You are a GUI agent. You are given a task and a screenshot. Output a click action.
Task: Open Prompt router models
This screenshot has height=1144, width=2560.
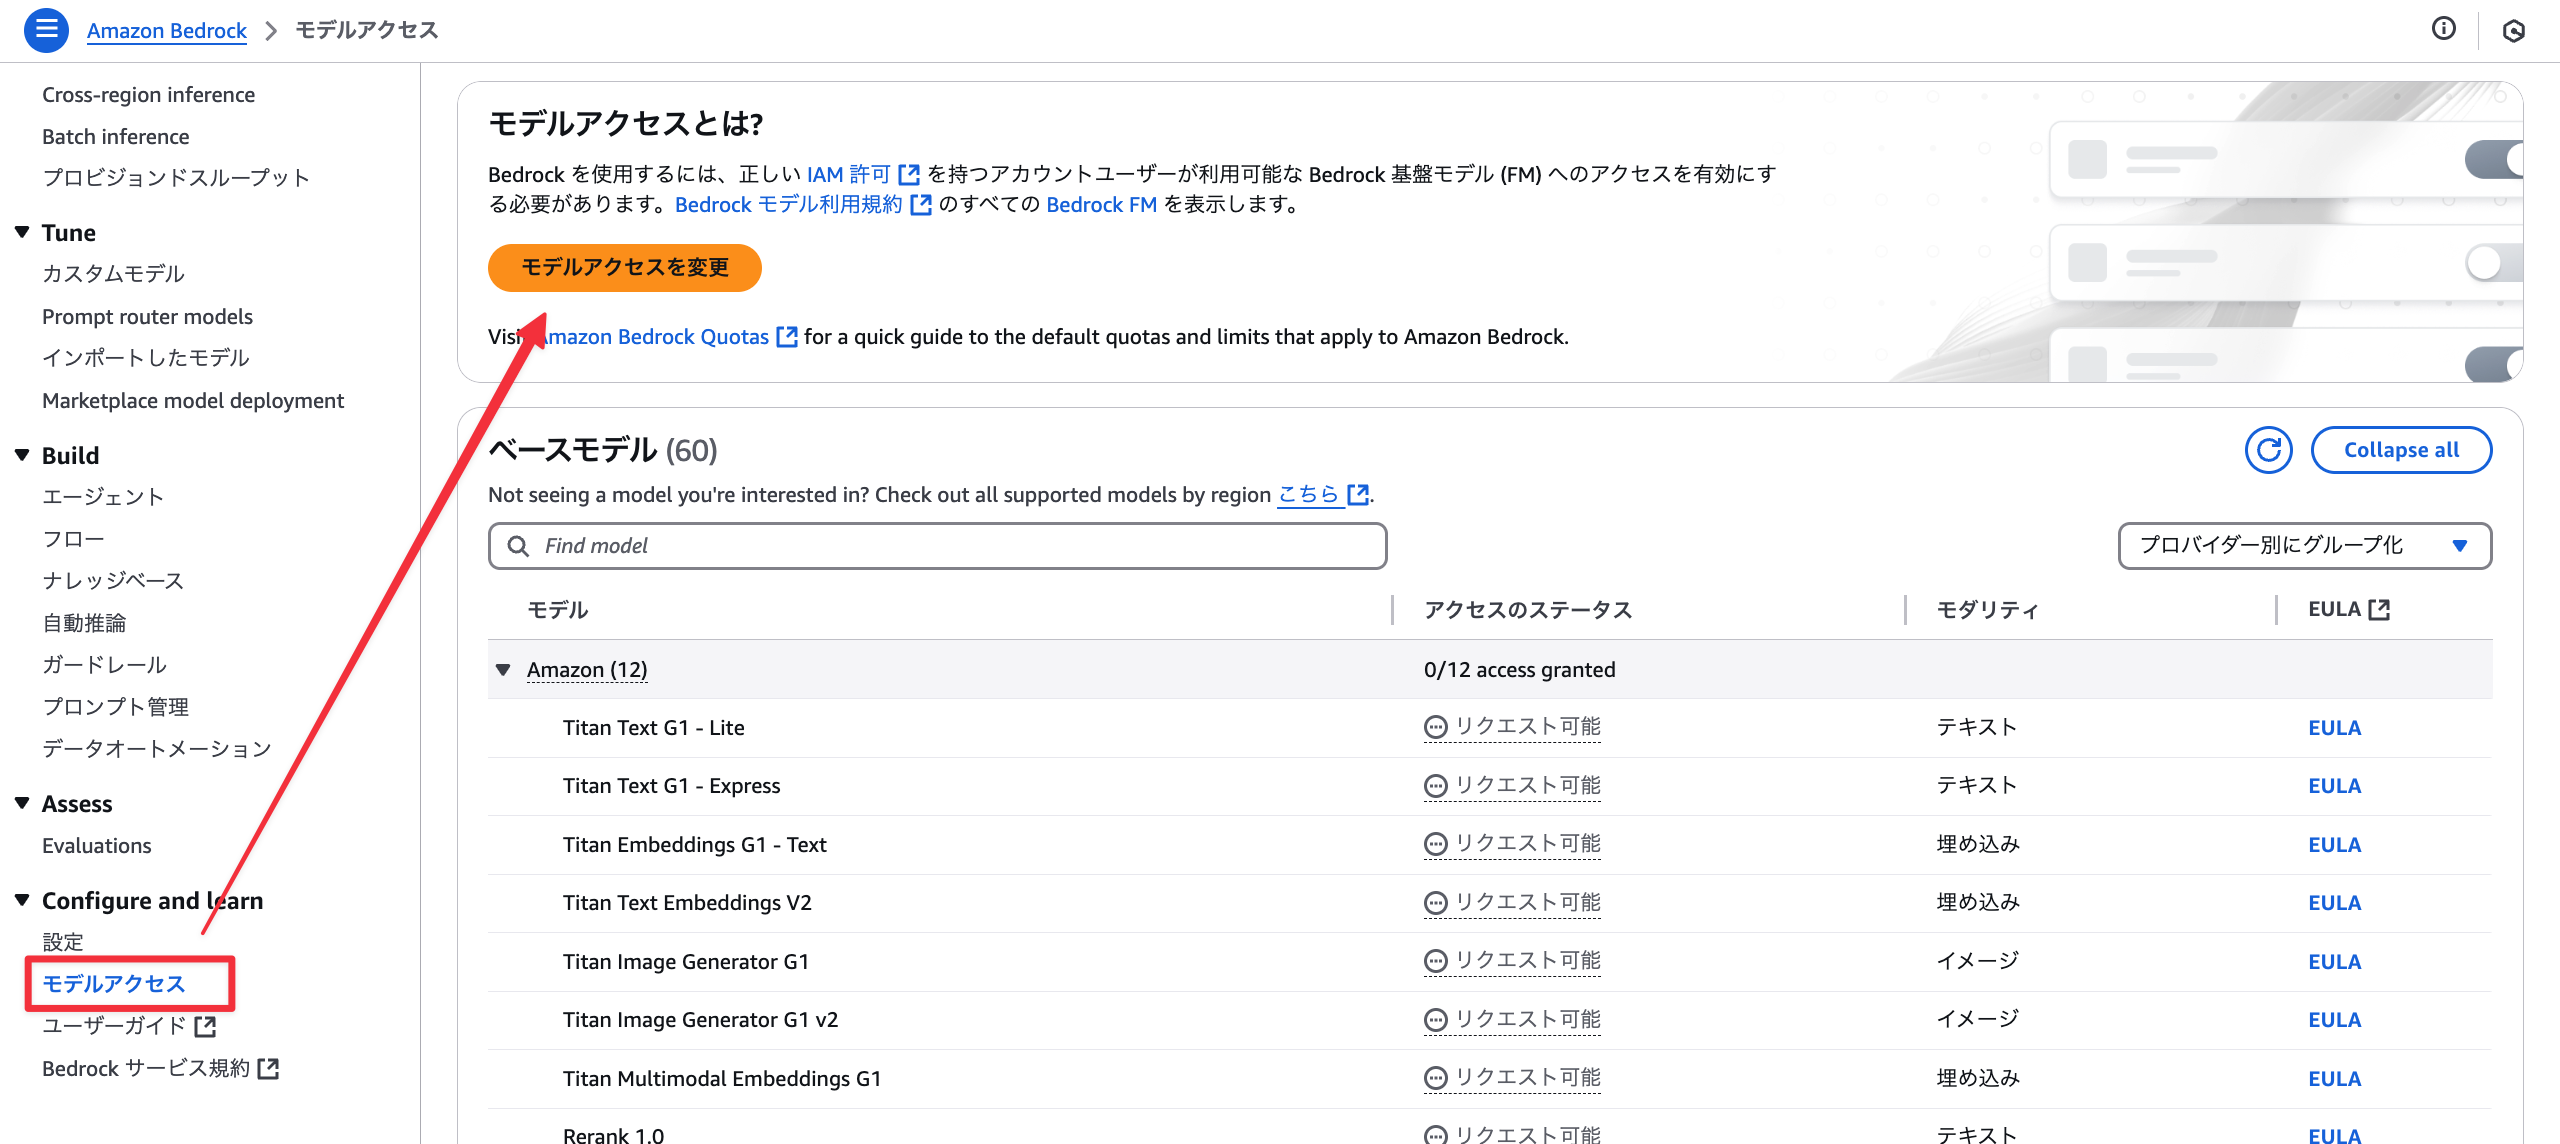147,317
